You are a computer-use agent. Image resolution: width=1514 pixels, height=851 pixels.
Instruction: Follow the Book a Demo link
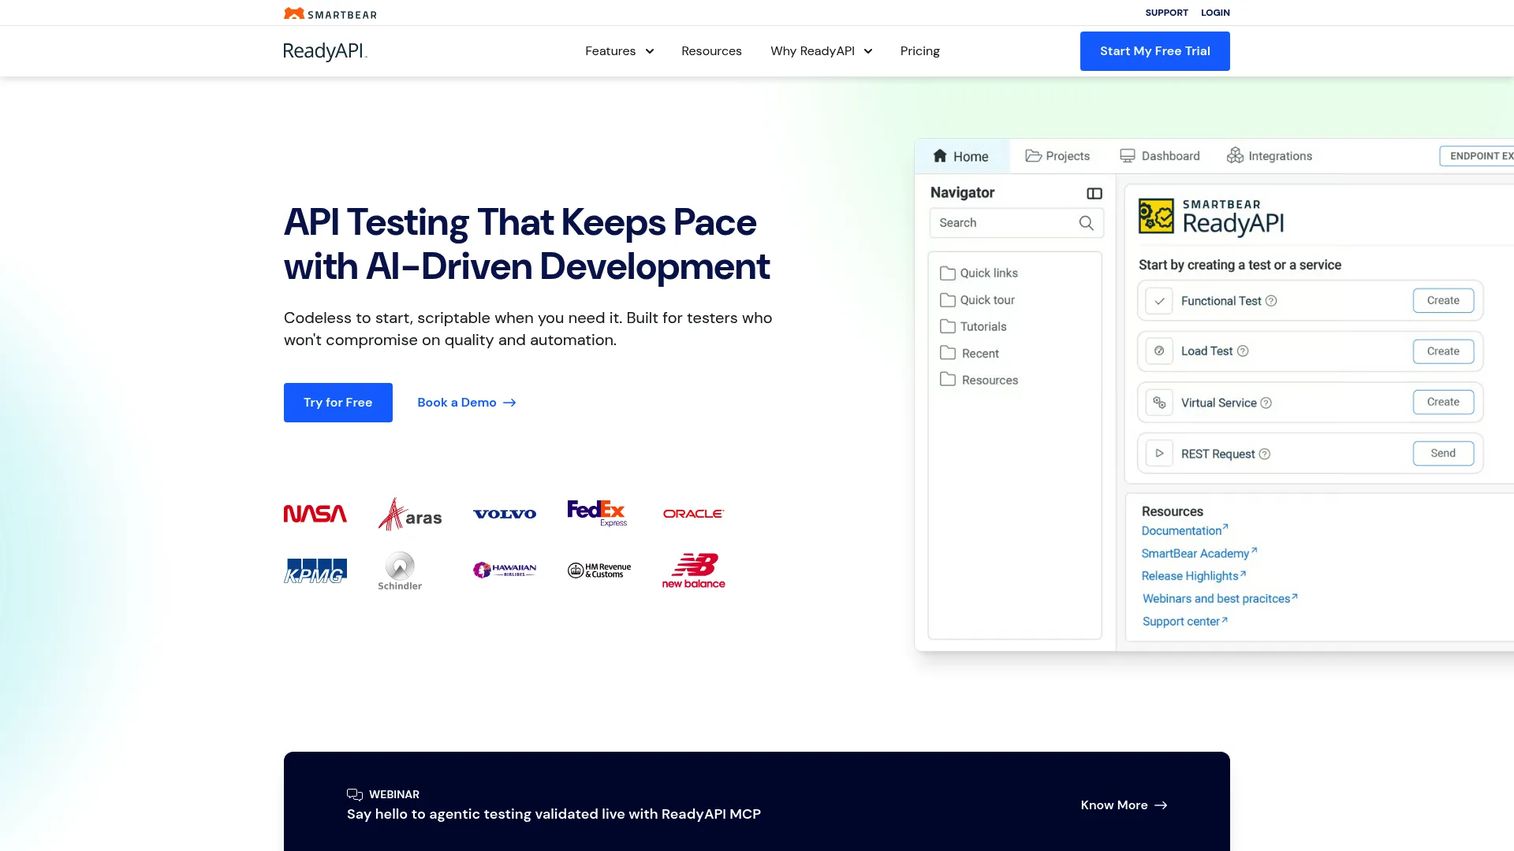click(x=467, y=402)
